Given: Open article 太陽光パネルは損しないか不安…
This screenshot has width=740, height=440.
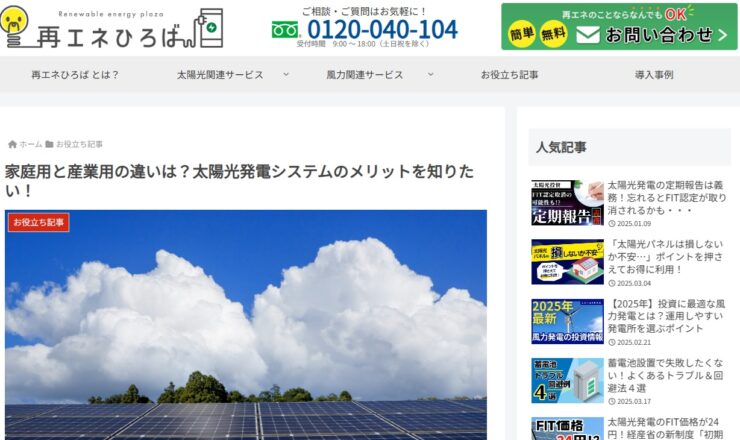Looking at the screenshot, I should pyautogui.click(x=665, y=257).
